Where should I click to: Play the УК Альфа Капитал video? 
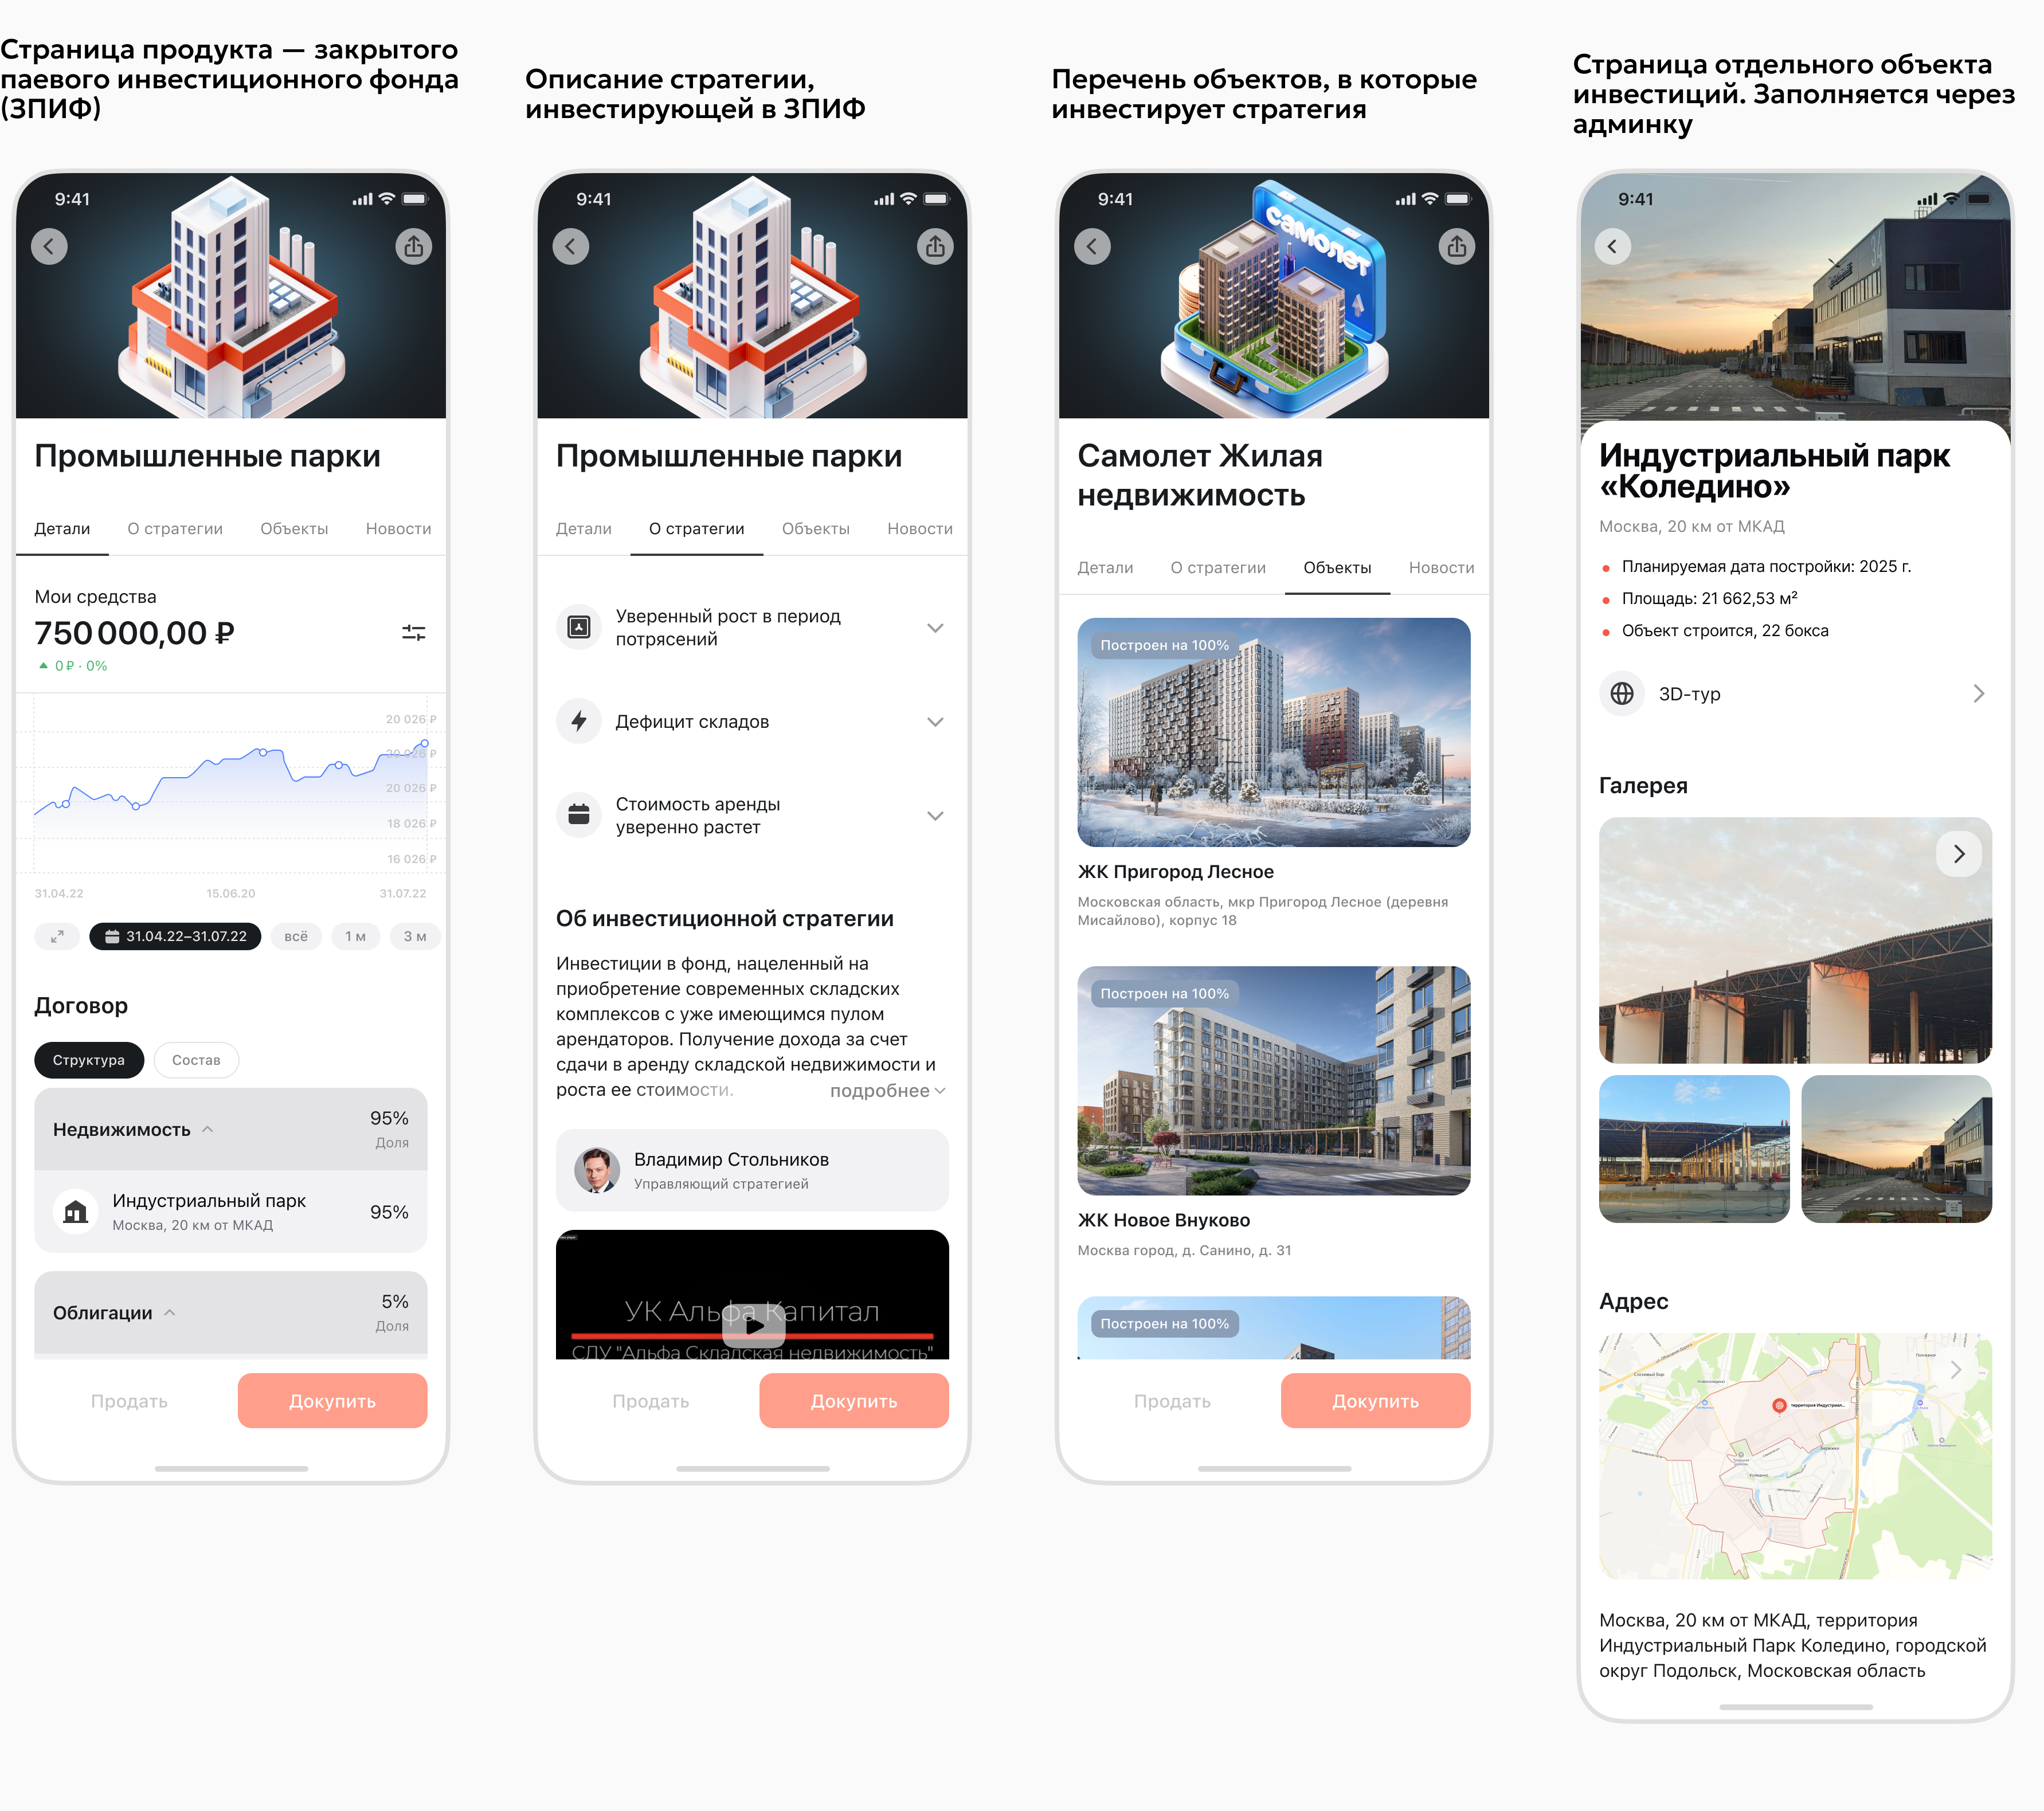point(753,1325)
